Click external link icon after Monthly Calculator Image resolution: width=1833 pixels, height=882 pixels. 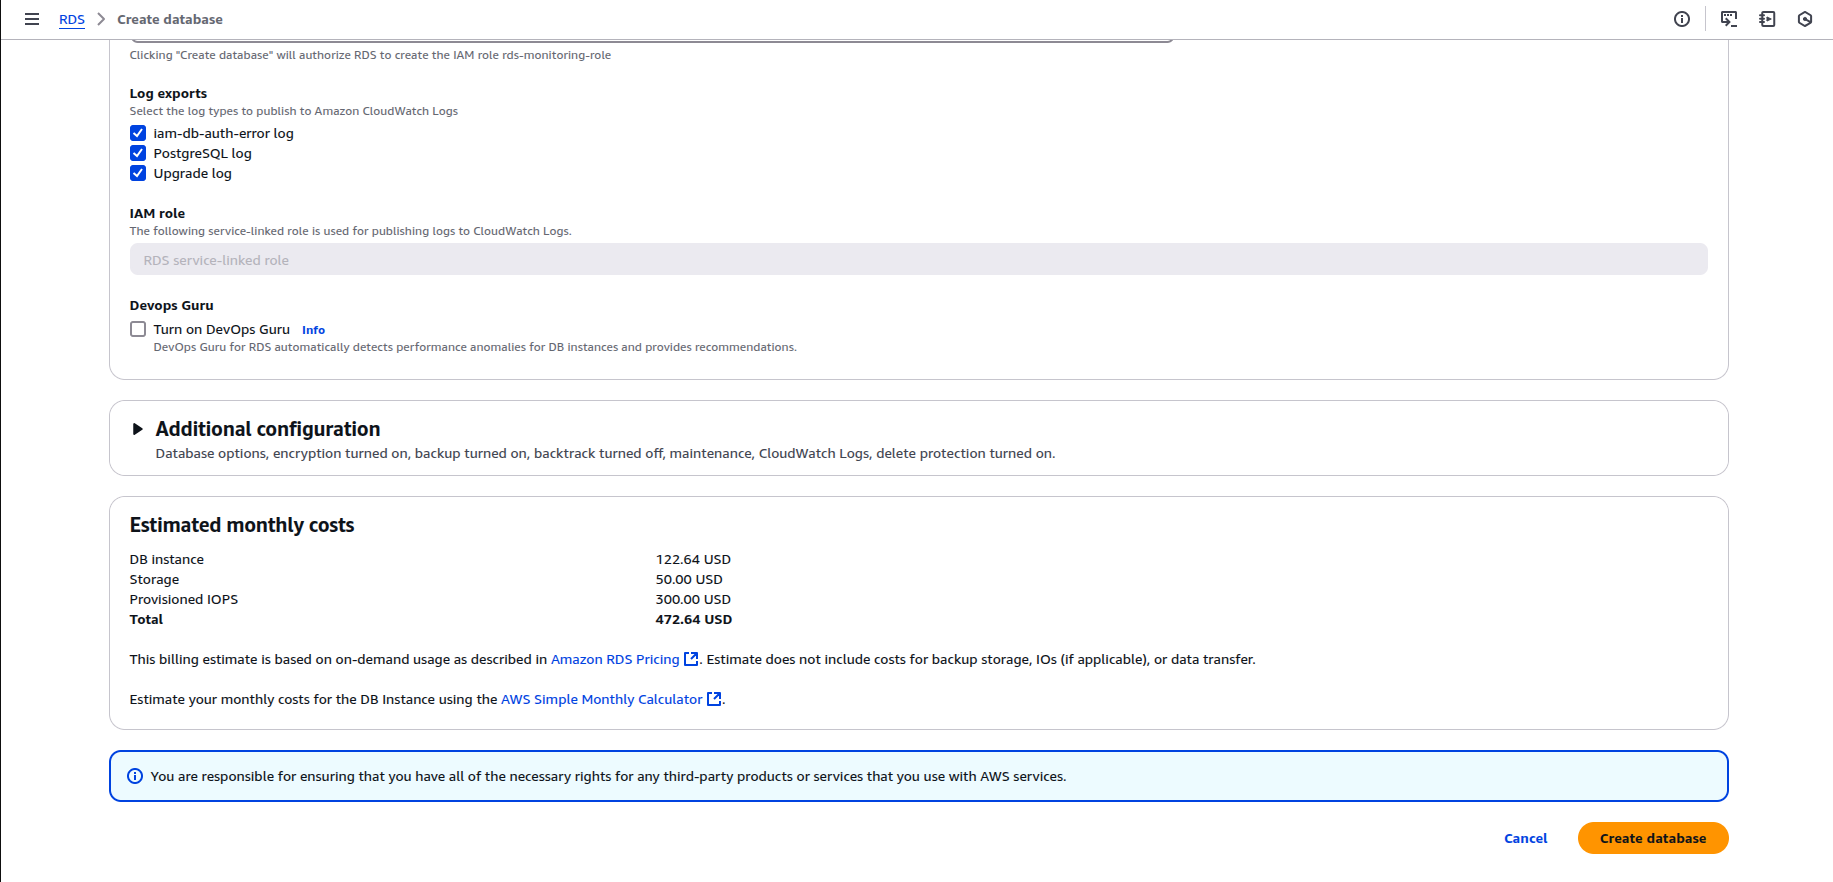tap(714, 699)
